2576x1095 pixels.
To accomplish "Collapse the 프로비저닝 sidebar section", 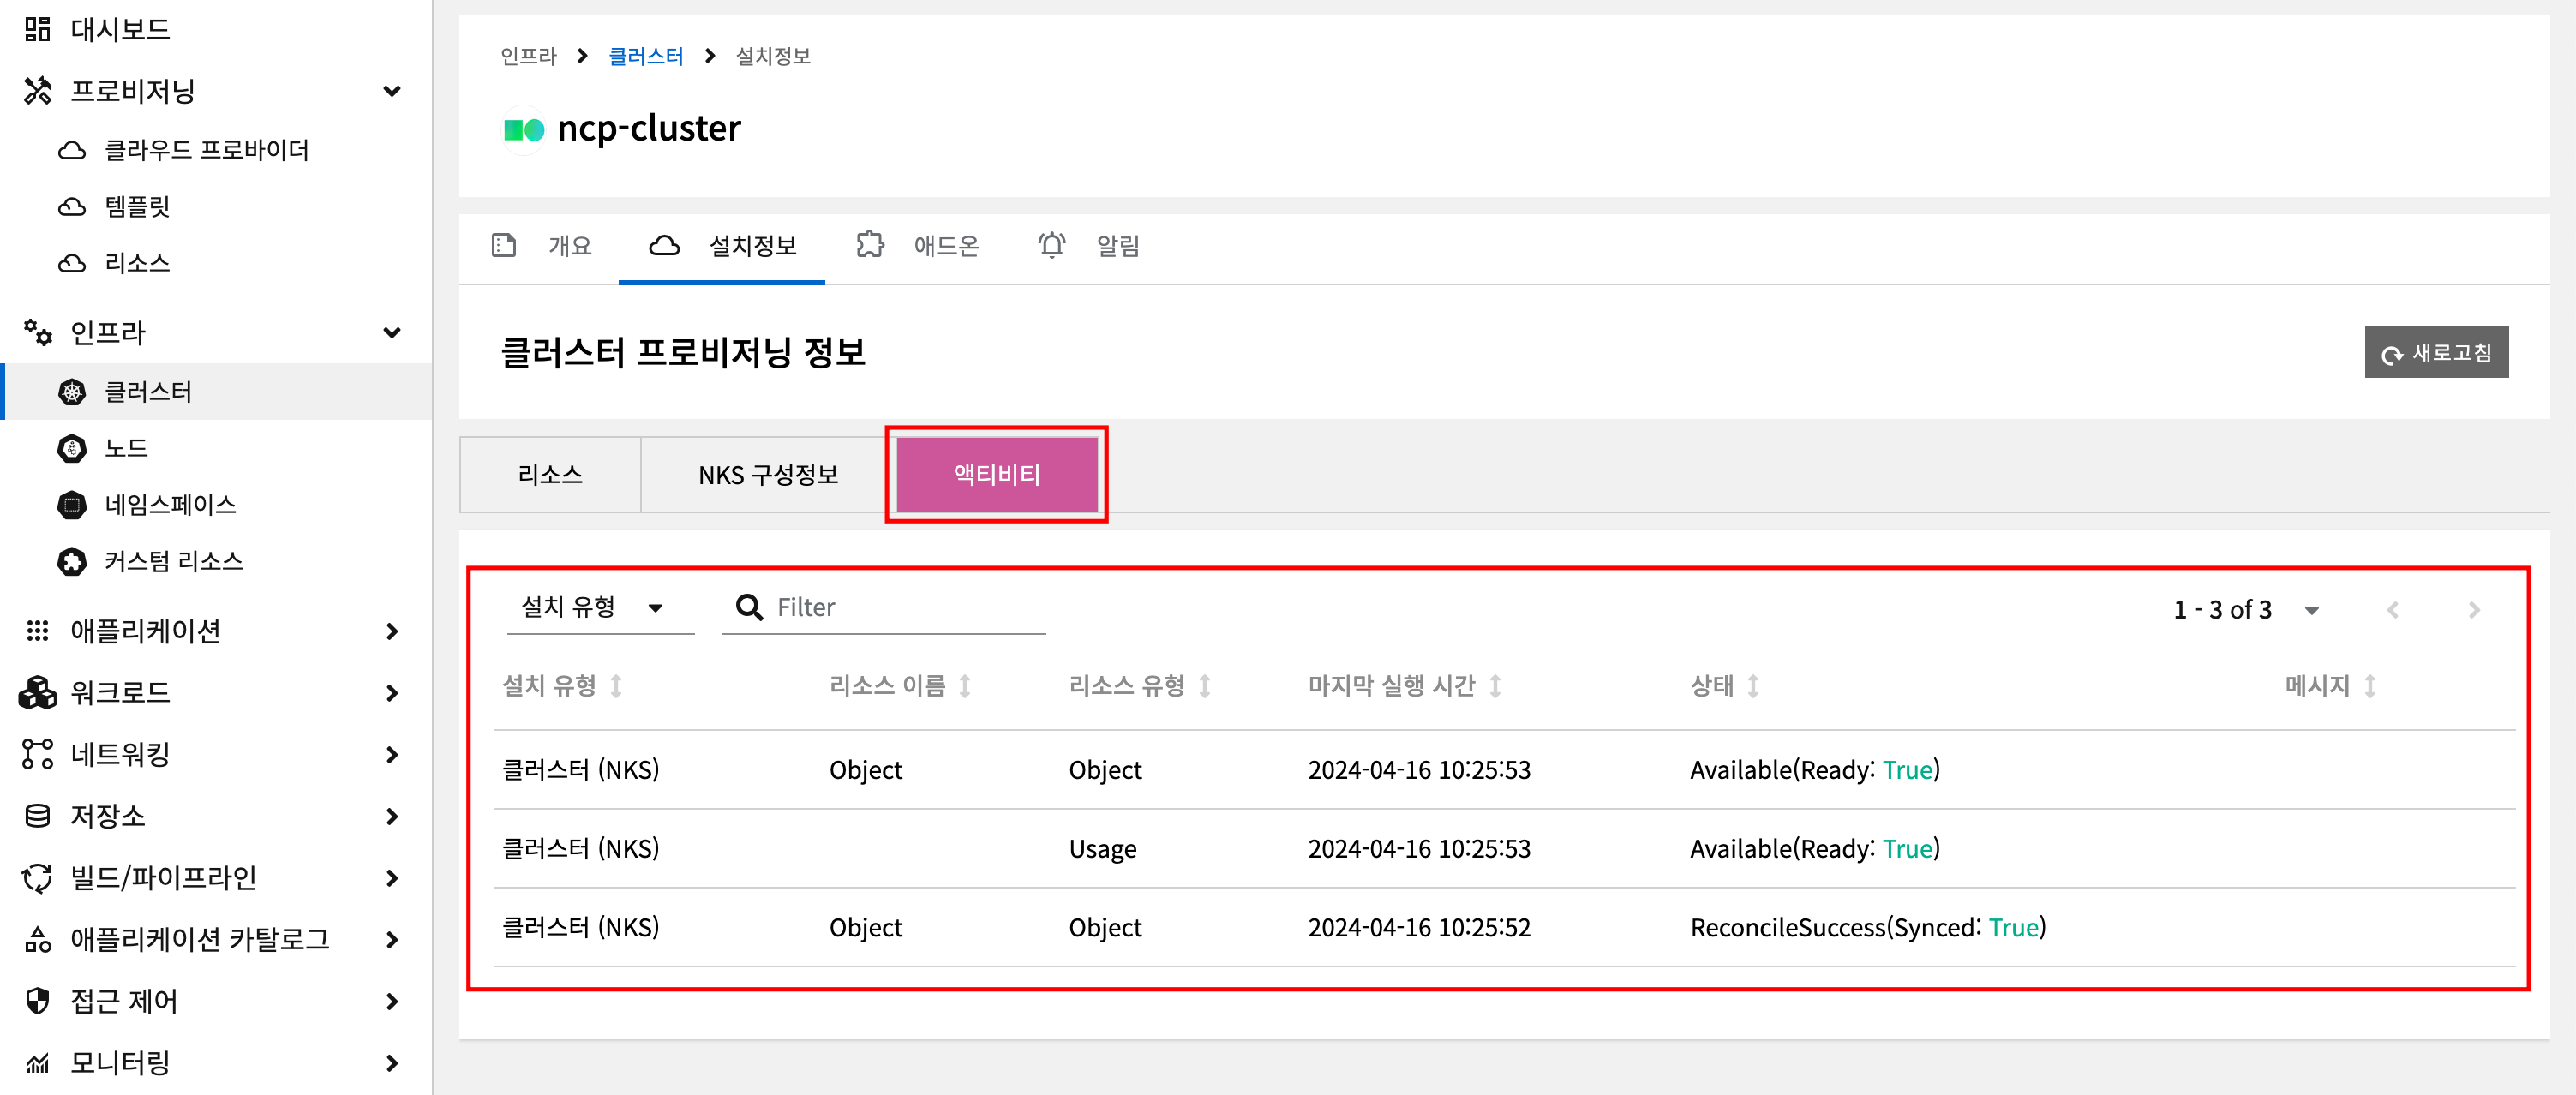I will [x=392, y=91].
